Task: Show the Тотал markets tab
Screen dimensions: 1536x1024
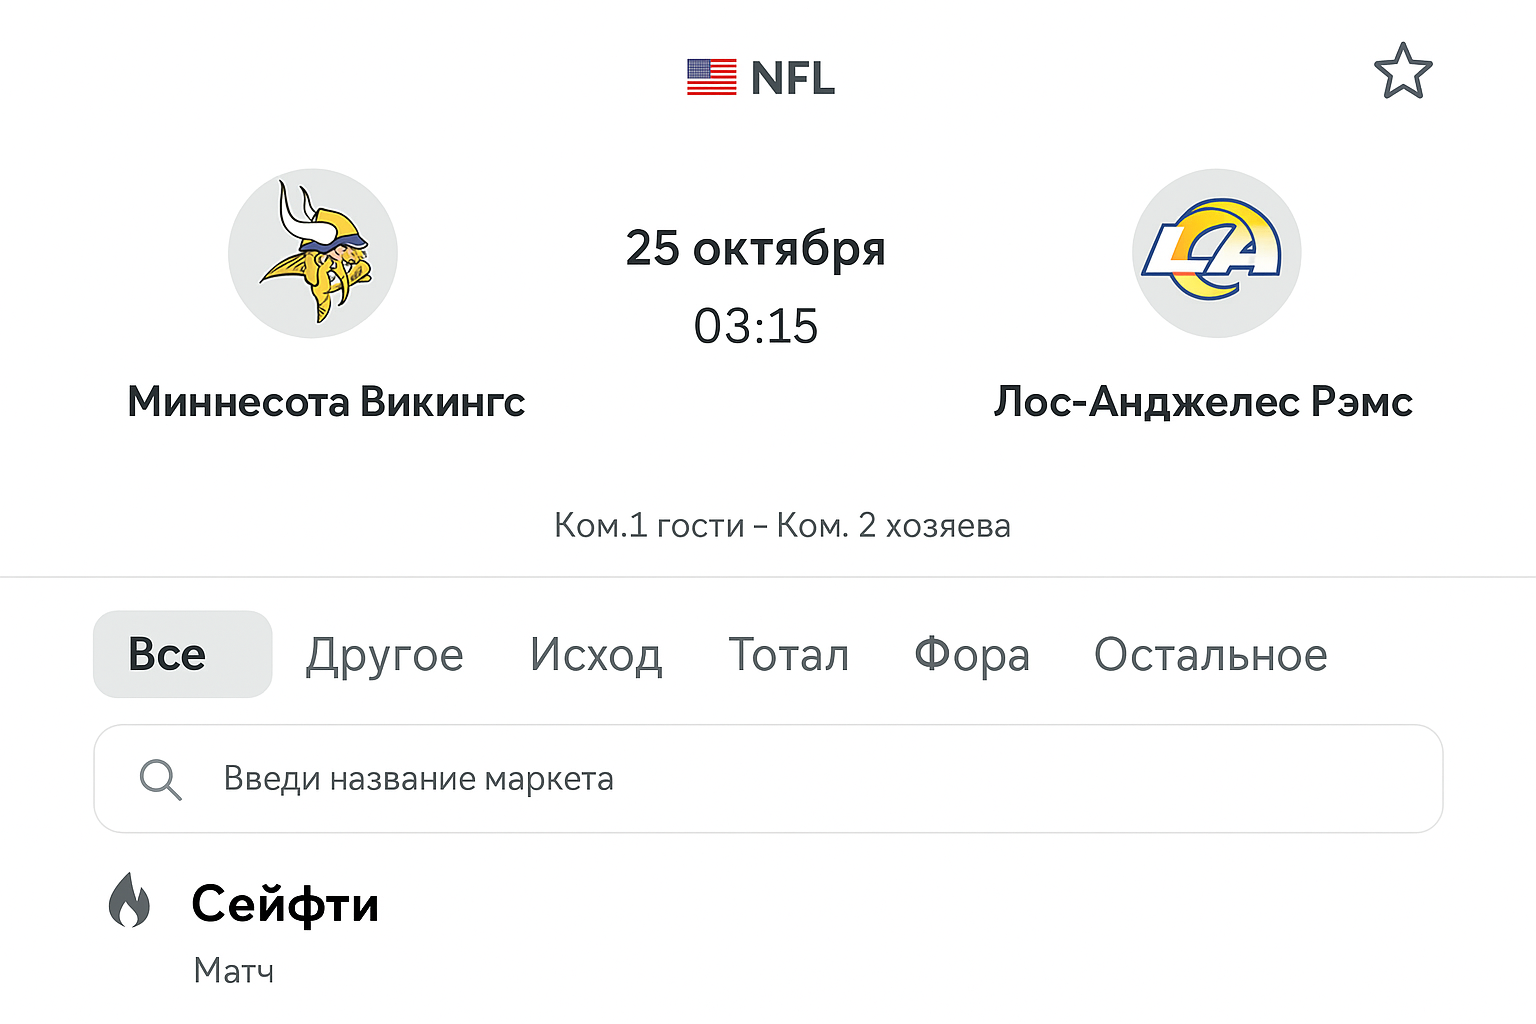Action: point(789,655)
